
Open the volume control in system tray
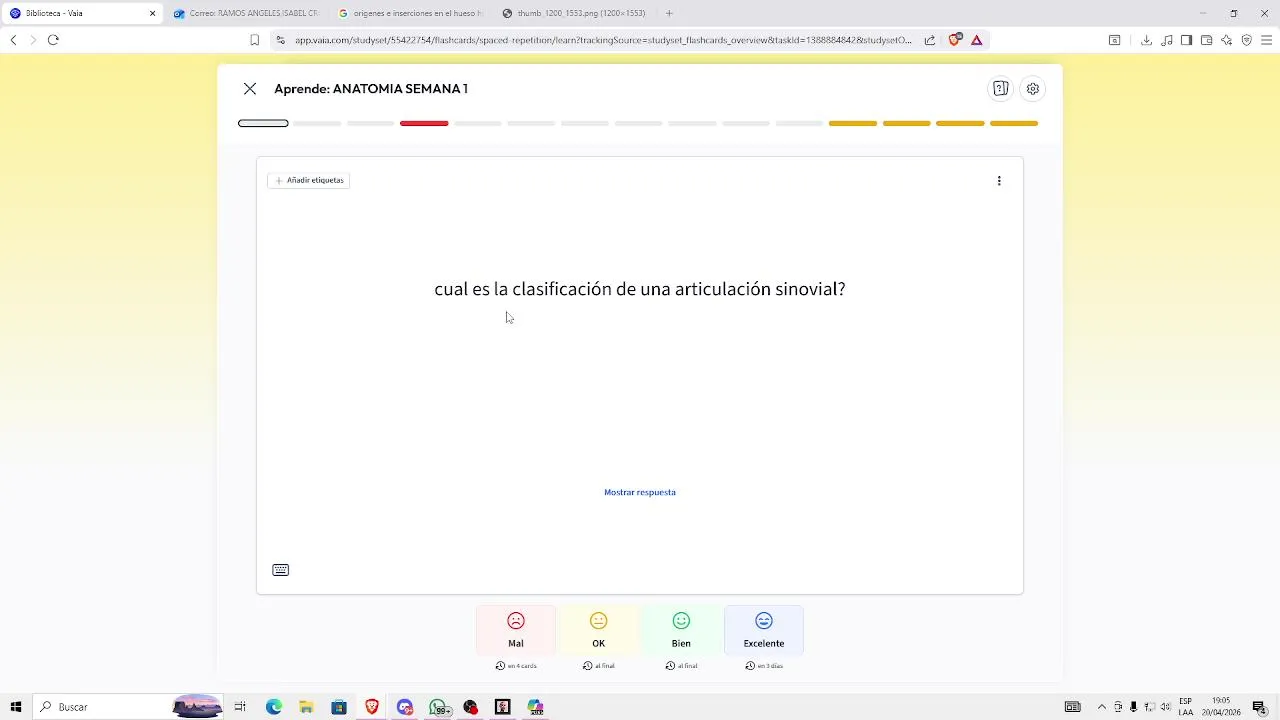1166,707
